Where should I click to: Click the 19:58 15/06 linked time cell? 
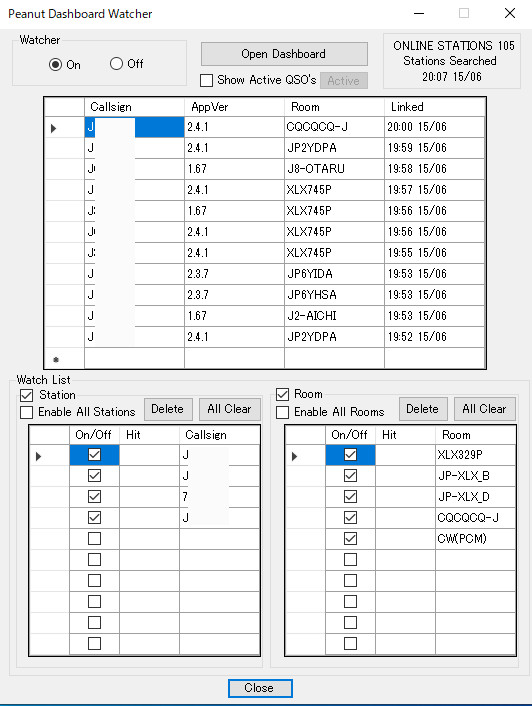(x=434, y=169)
